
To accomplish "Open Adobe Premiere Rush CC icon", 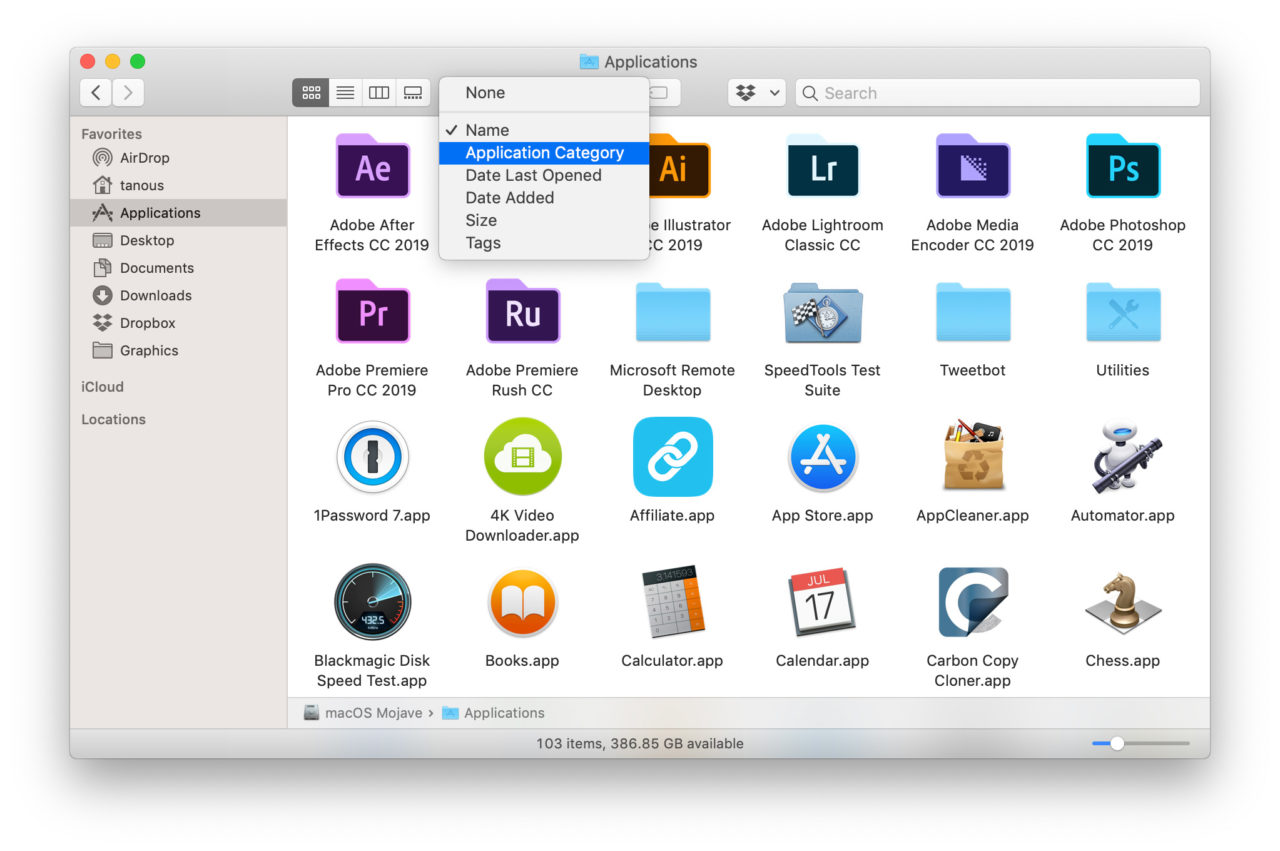I will [522, 312].
